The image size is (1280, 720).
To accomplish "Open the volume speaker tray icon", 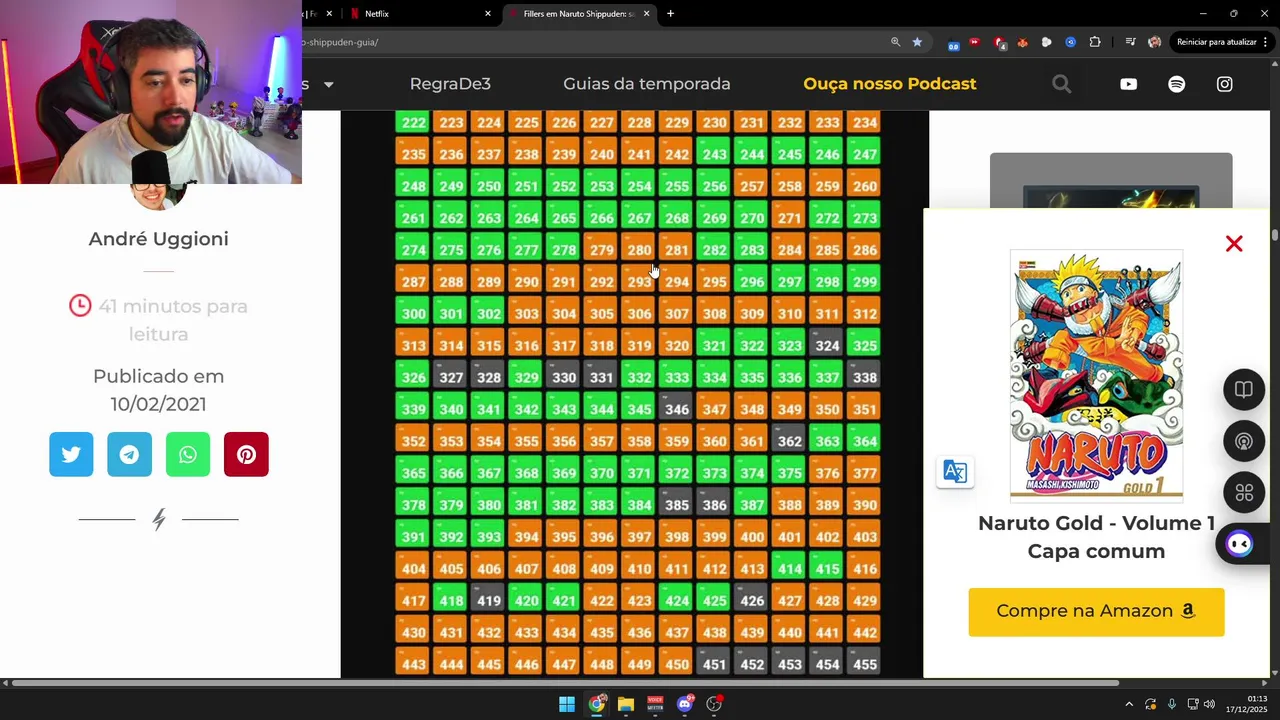I will [x=1209, y=704].
